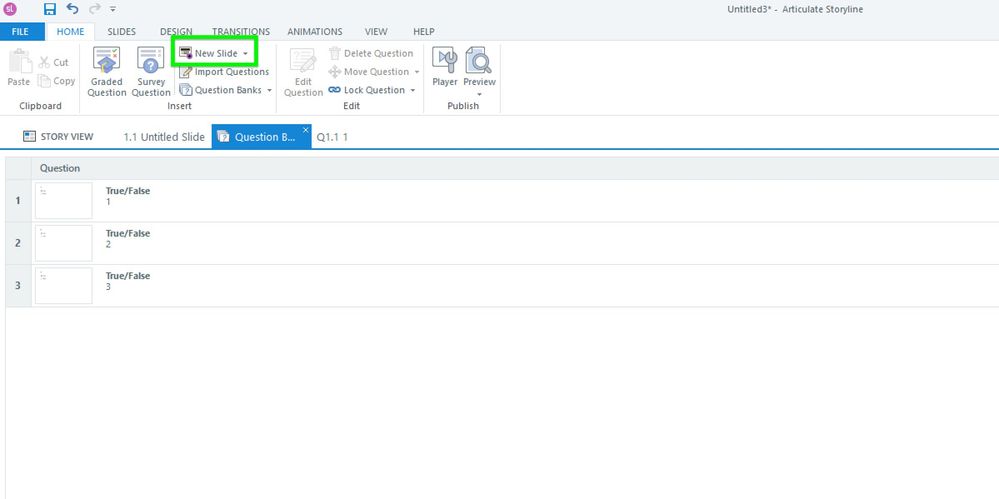The image size is (999, 499).
Task: Click the Copy button
Action: click(x=56, y=81)
